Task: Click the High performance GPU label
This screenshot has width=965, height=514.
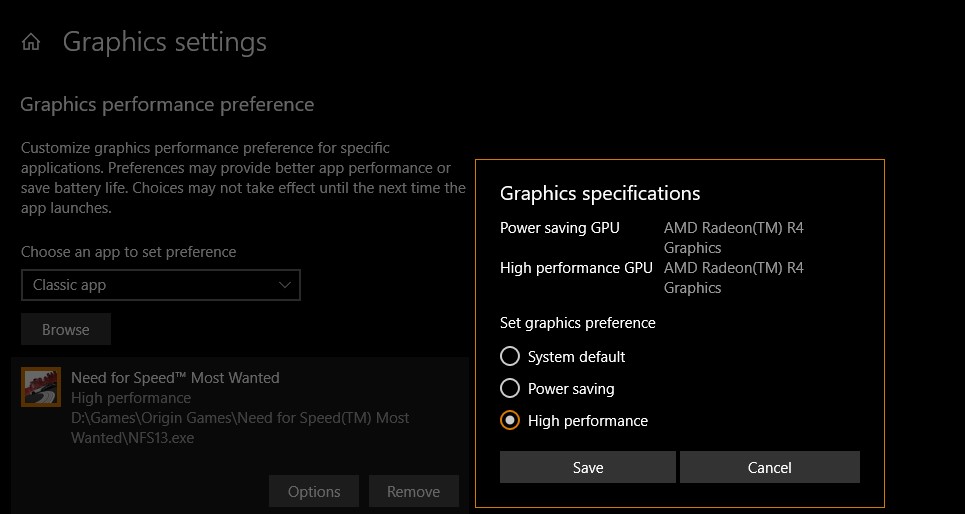Action: (x=576, y=268)
